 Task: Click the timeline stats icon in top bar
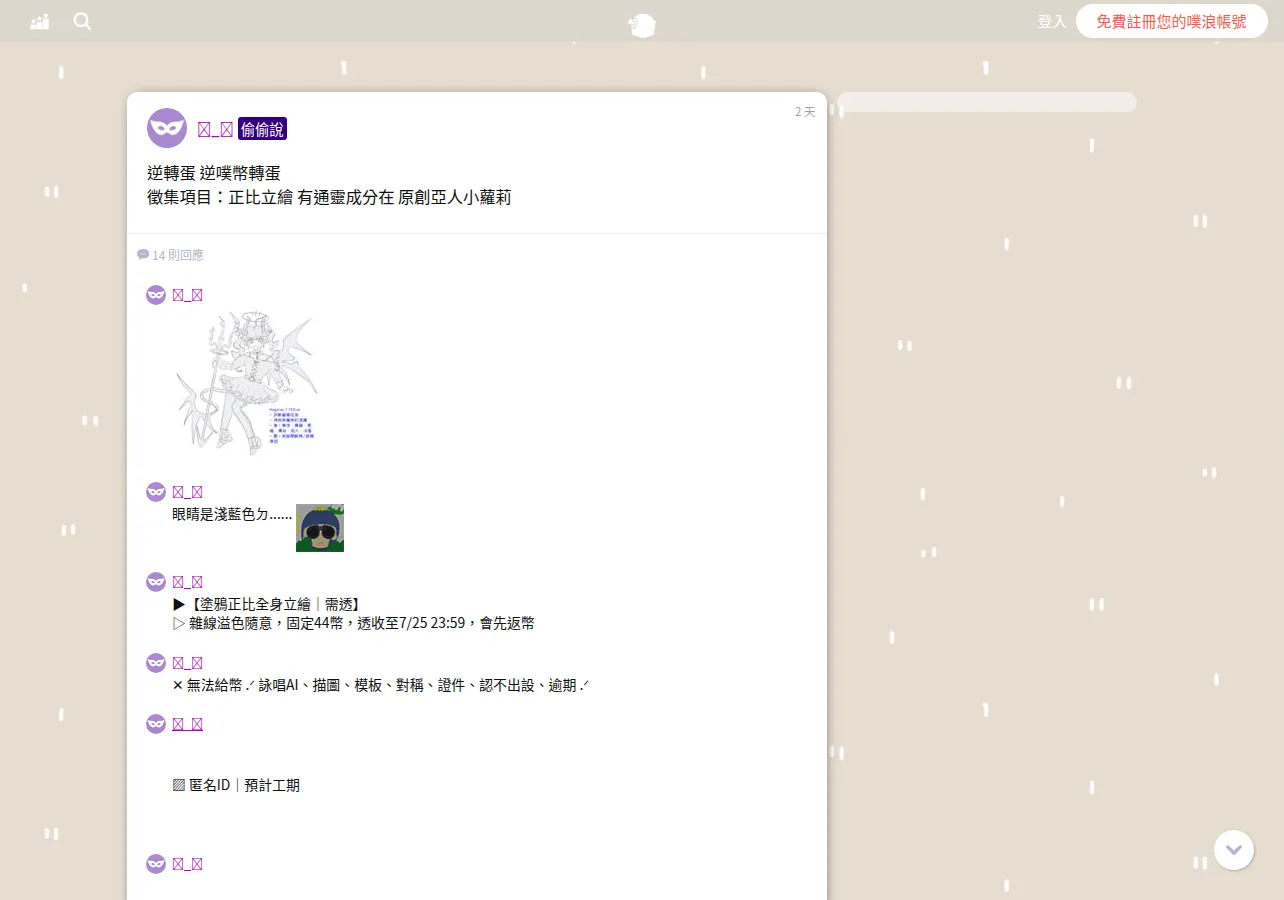tap(40, 21)
